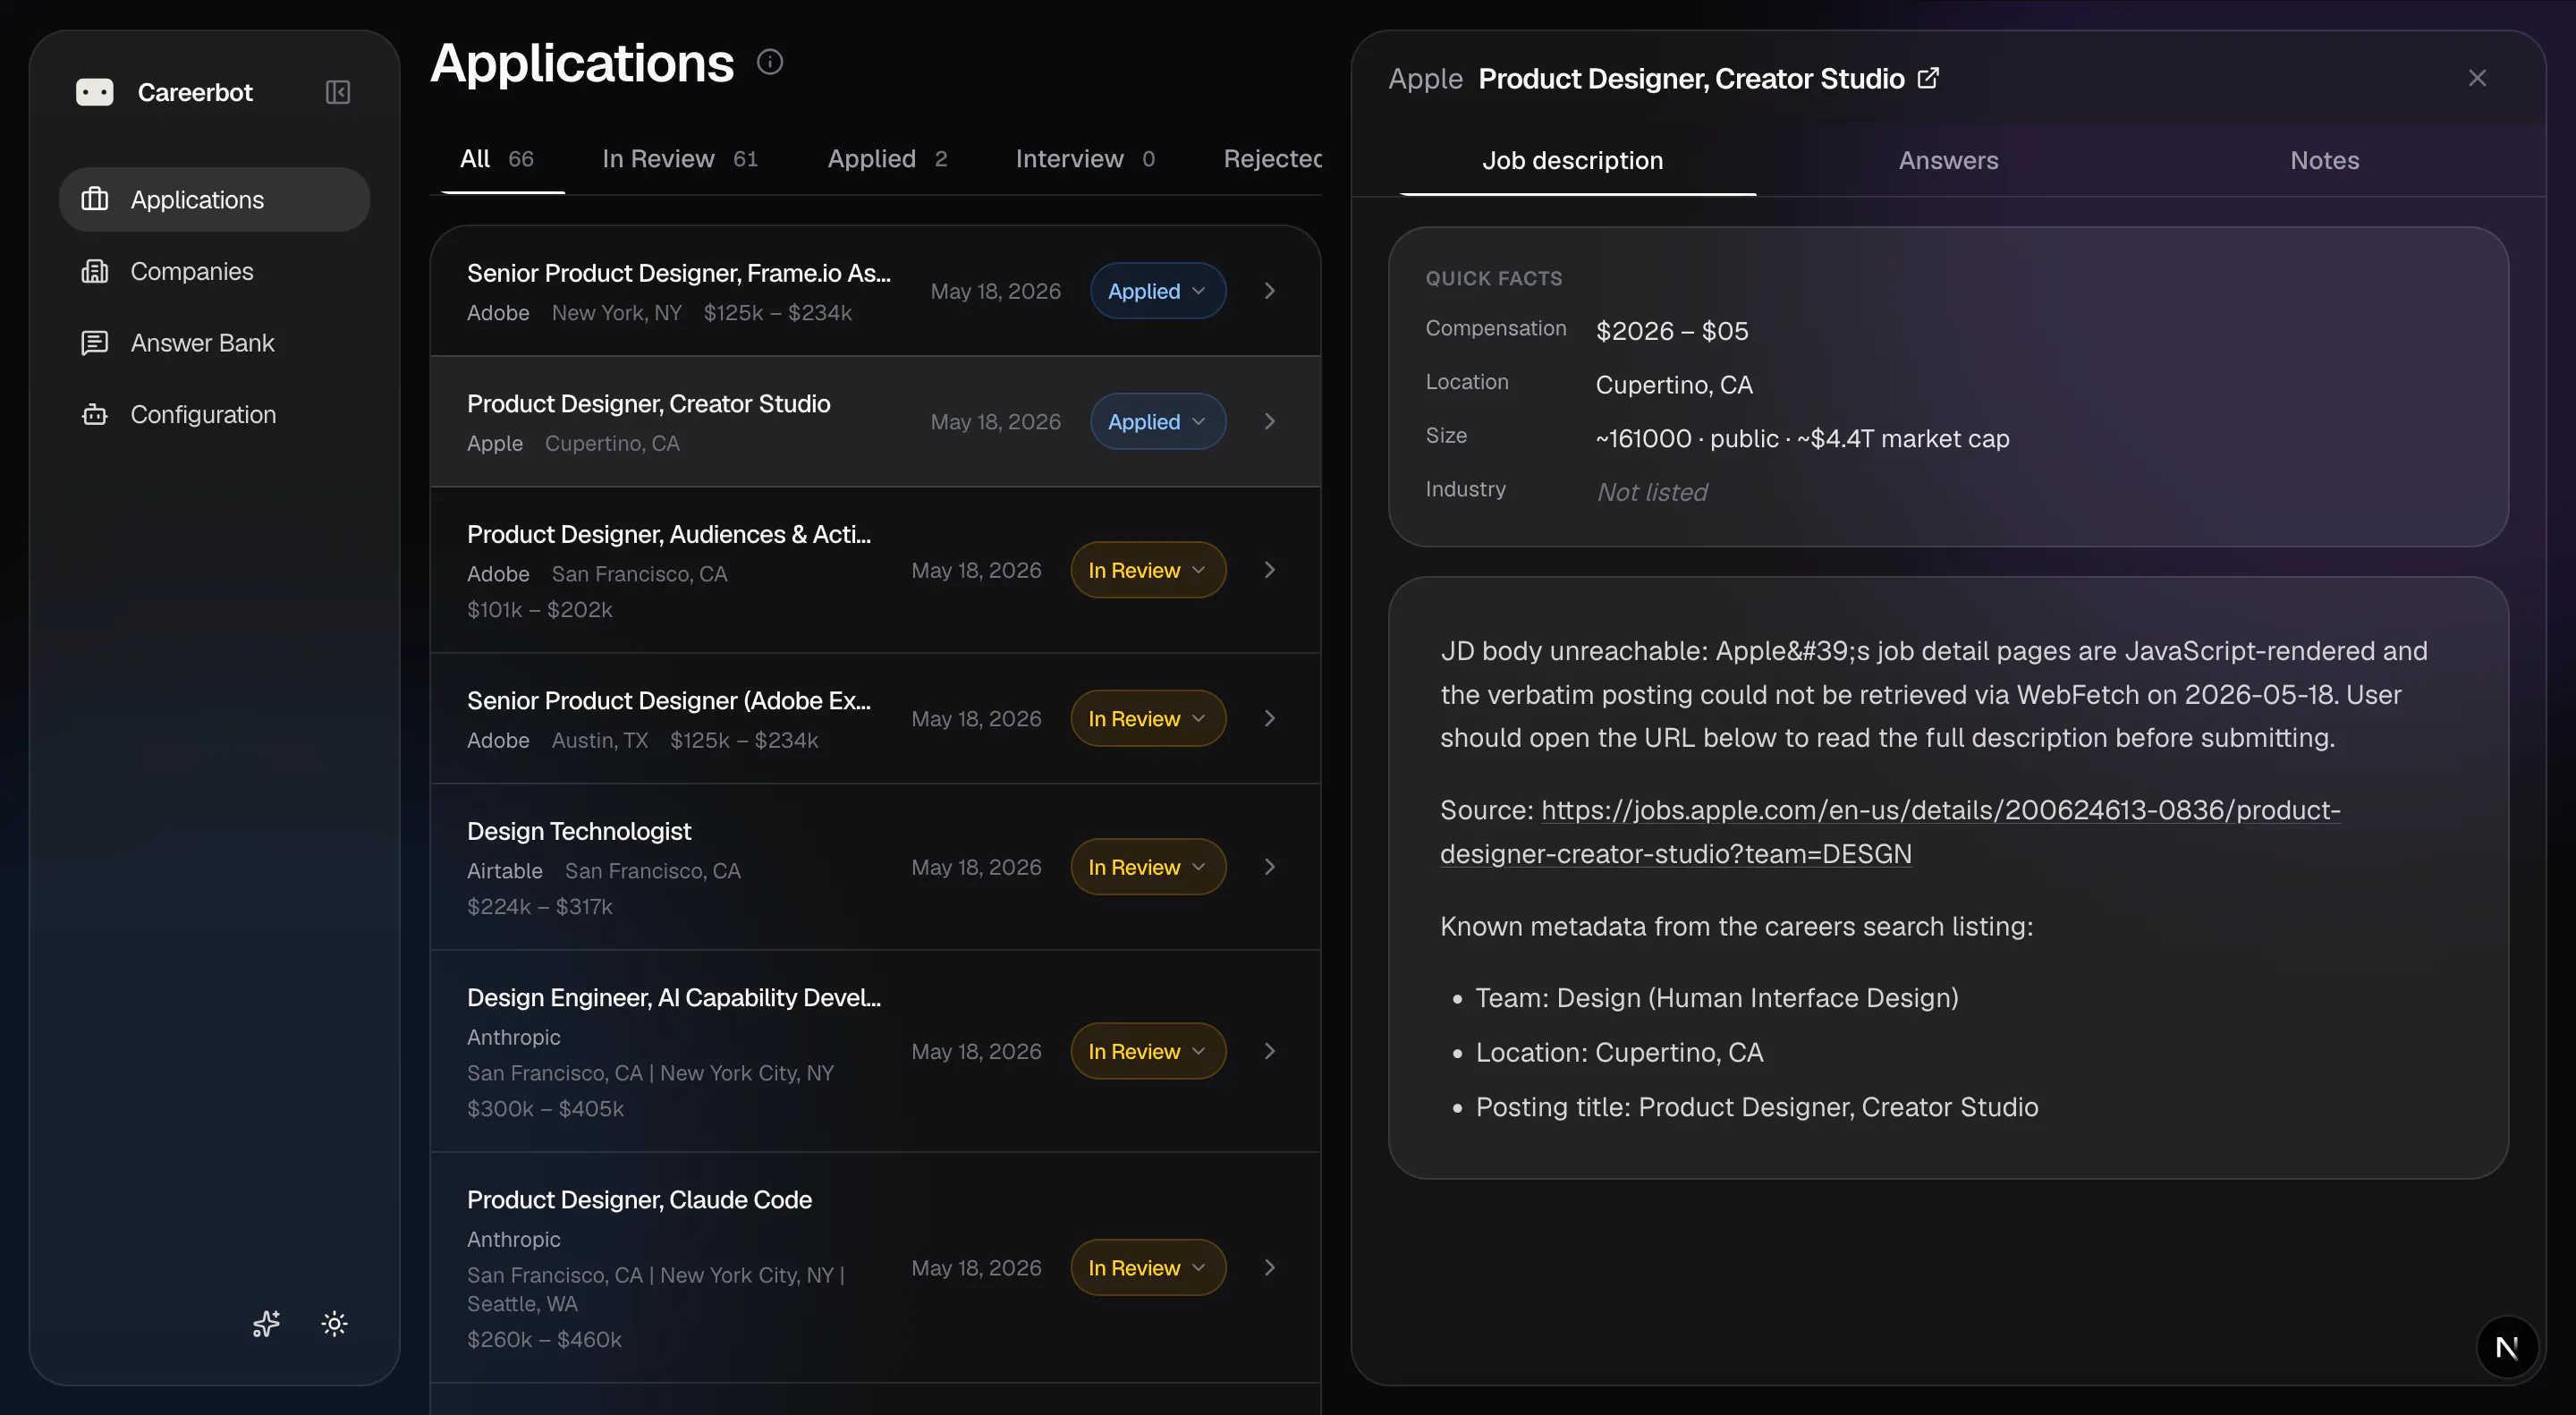Click compensation value $2026 – $05
The image size is (2576, 1415).
pos(1671,331)
